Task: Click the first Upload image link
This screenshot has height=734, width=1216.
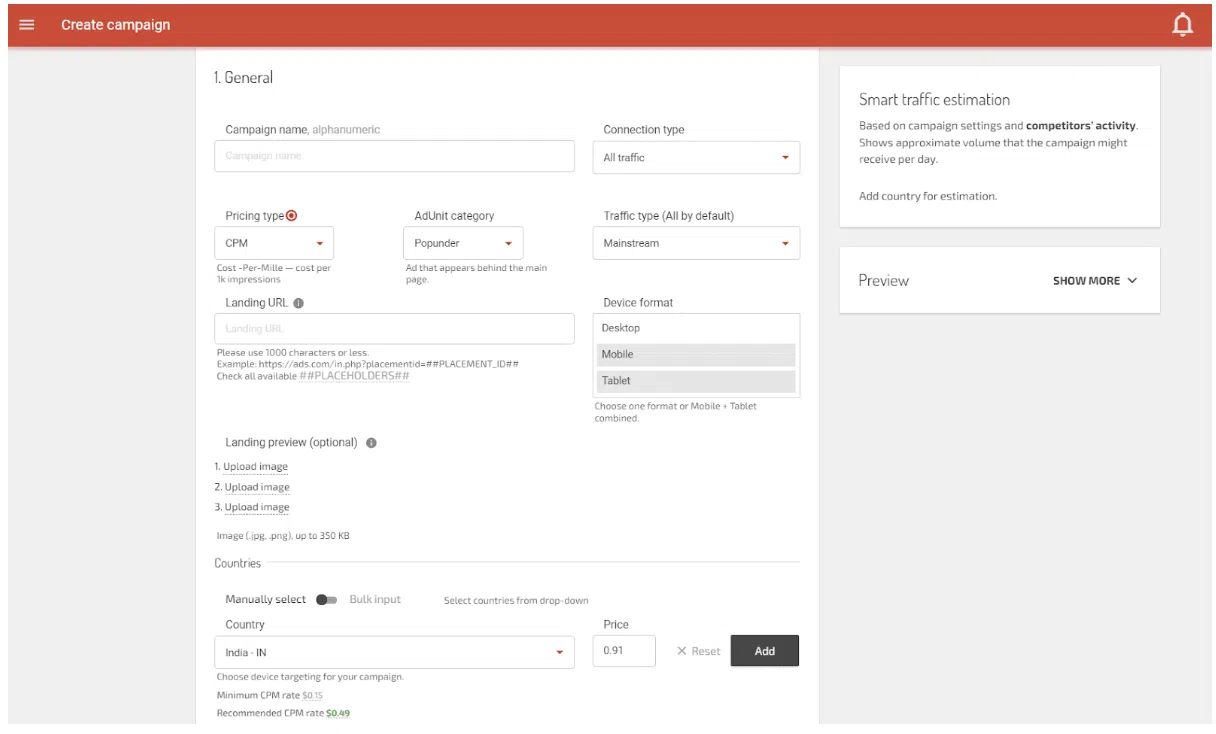Action: [256, 467]
